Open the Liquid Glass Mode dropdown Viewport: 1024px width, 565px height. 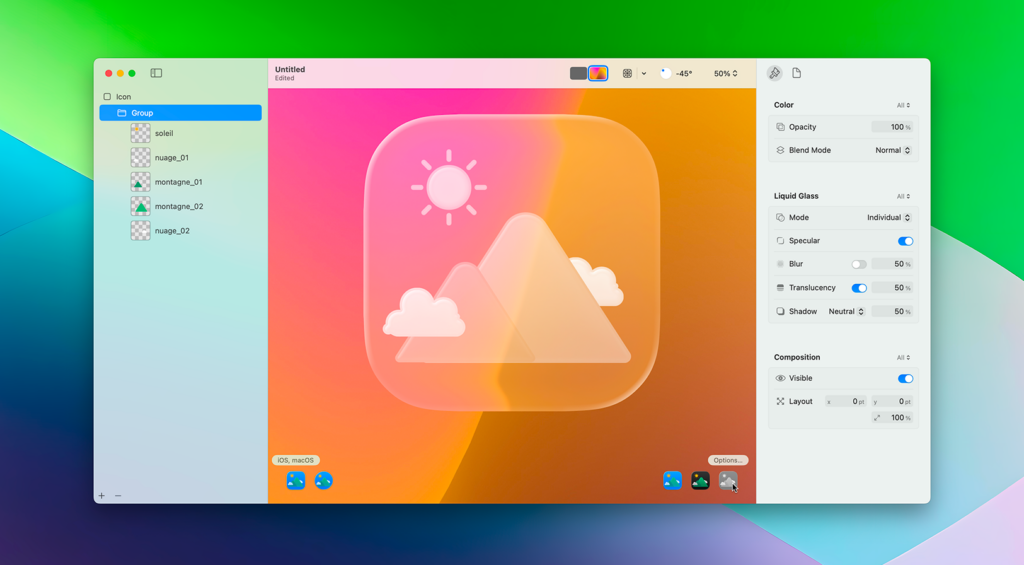888,218
